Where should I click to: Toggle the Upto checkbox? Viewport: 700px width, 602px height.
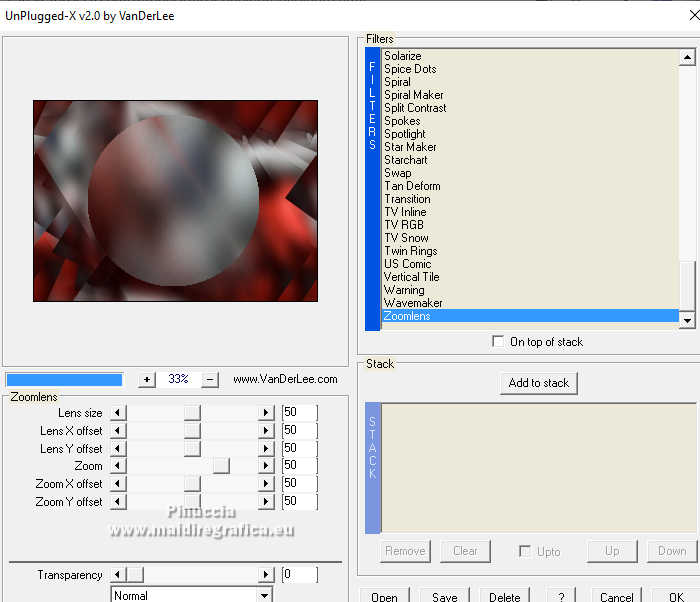click(525, 551)
